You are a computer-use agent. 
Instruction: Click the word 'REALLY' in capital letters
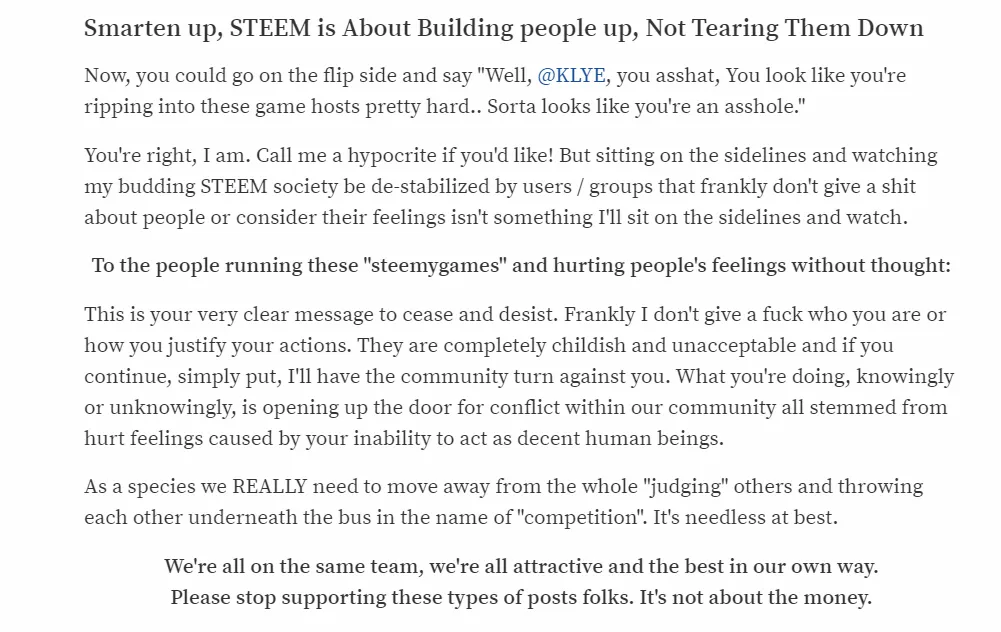pos(269,487)
